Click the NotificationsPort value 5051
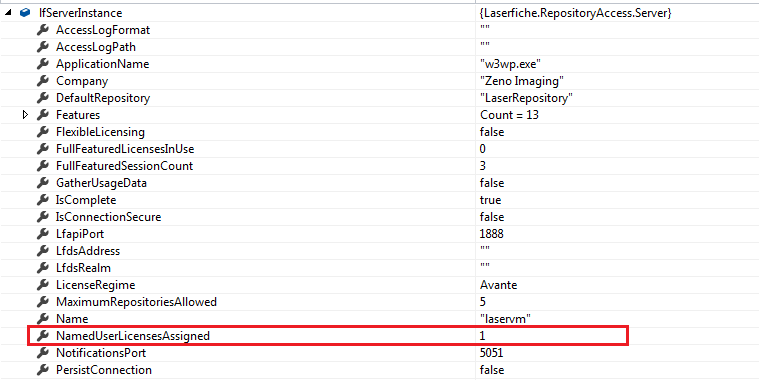759x380 pixels. coord(491,353)
